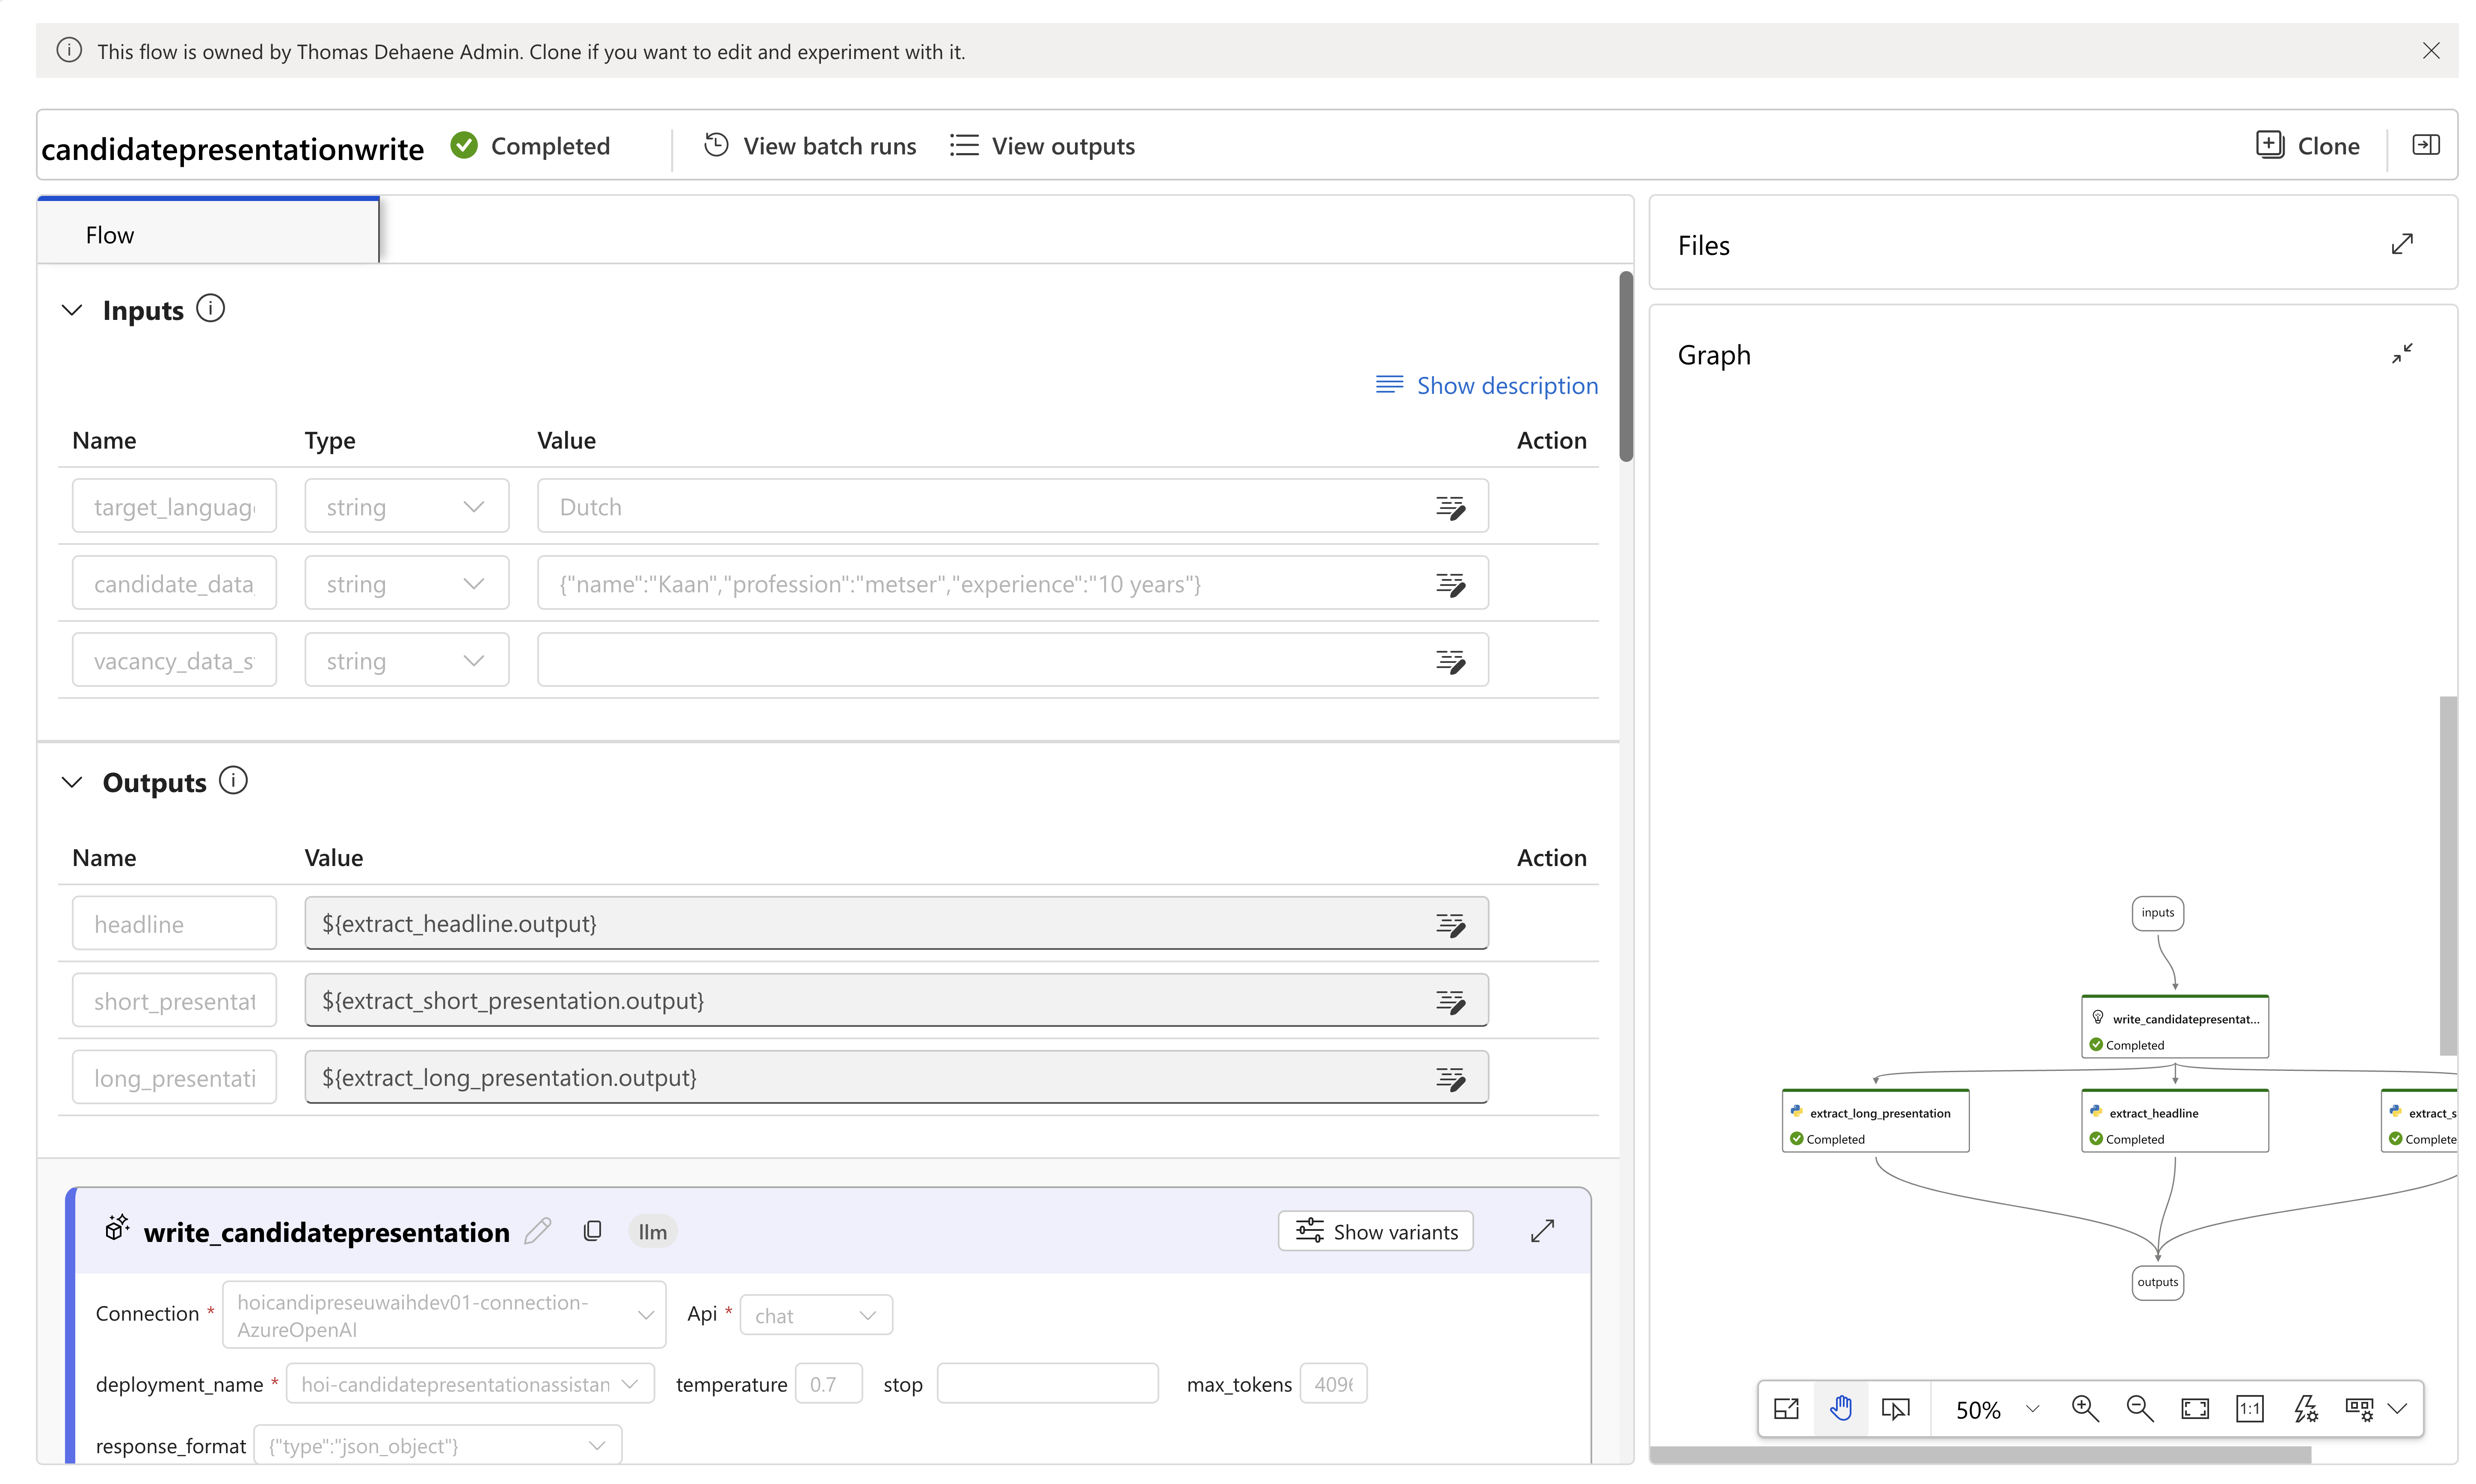Toggle the side panel icon next to Clone

point(2426,146)
